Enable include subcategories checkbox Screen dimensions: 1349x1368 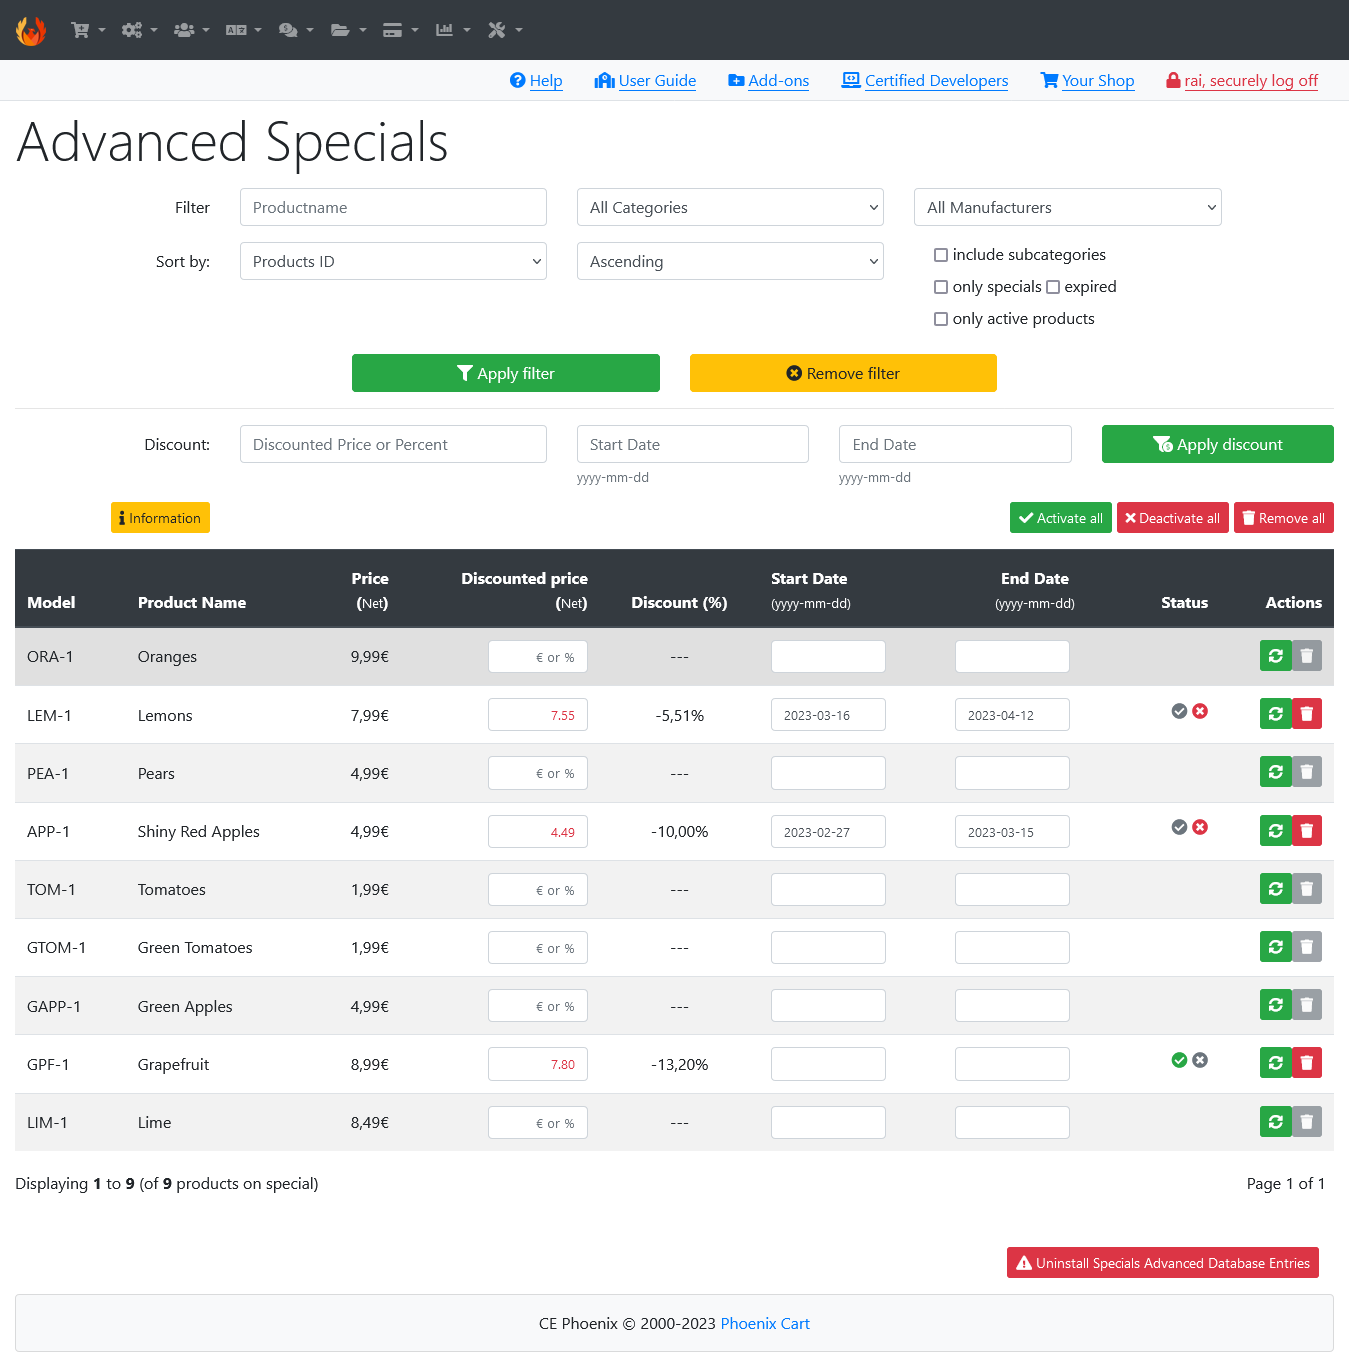click(x=941, y=255)
